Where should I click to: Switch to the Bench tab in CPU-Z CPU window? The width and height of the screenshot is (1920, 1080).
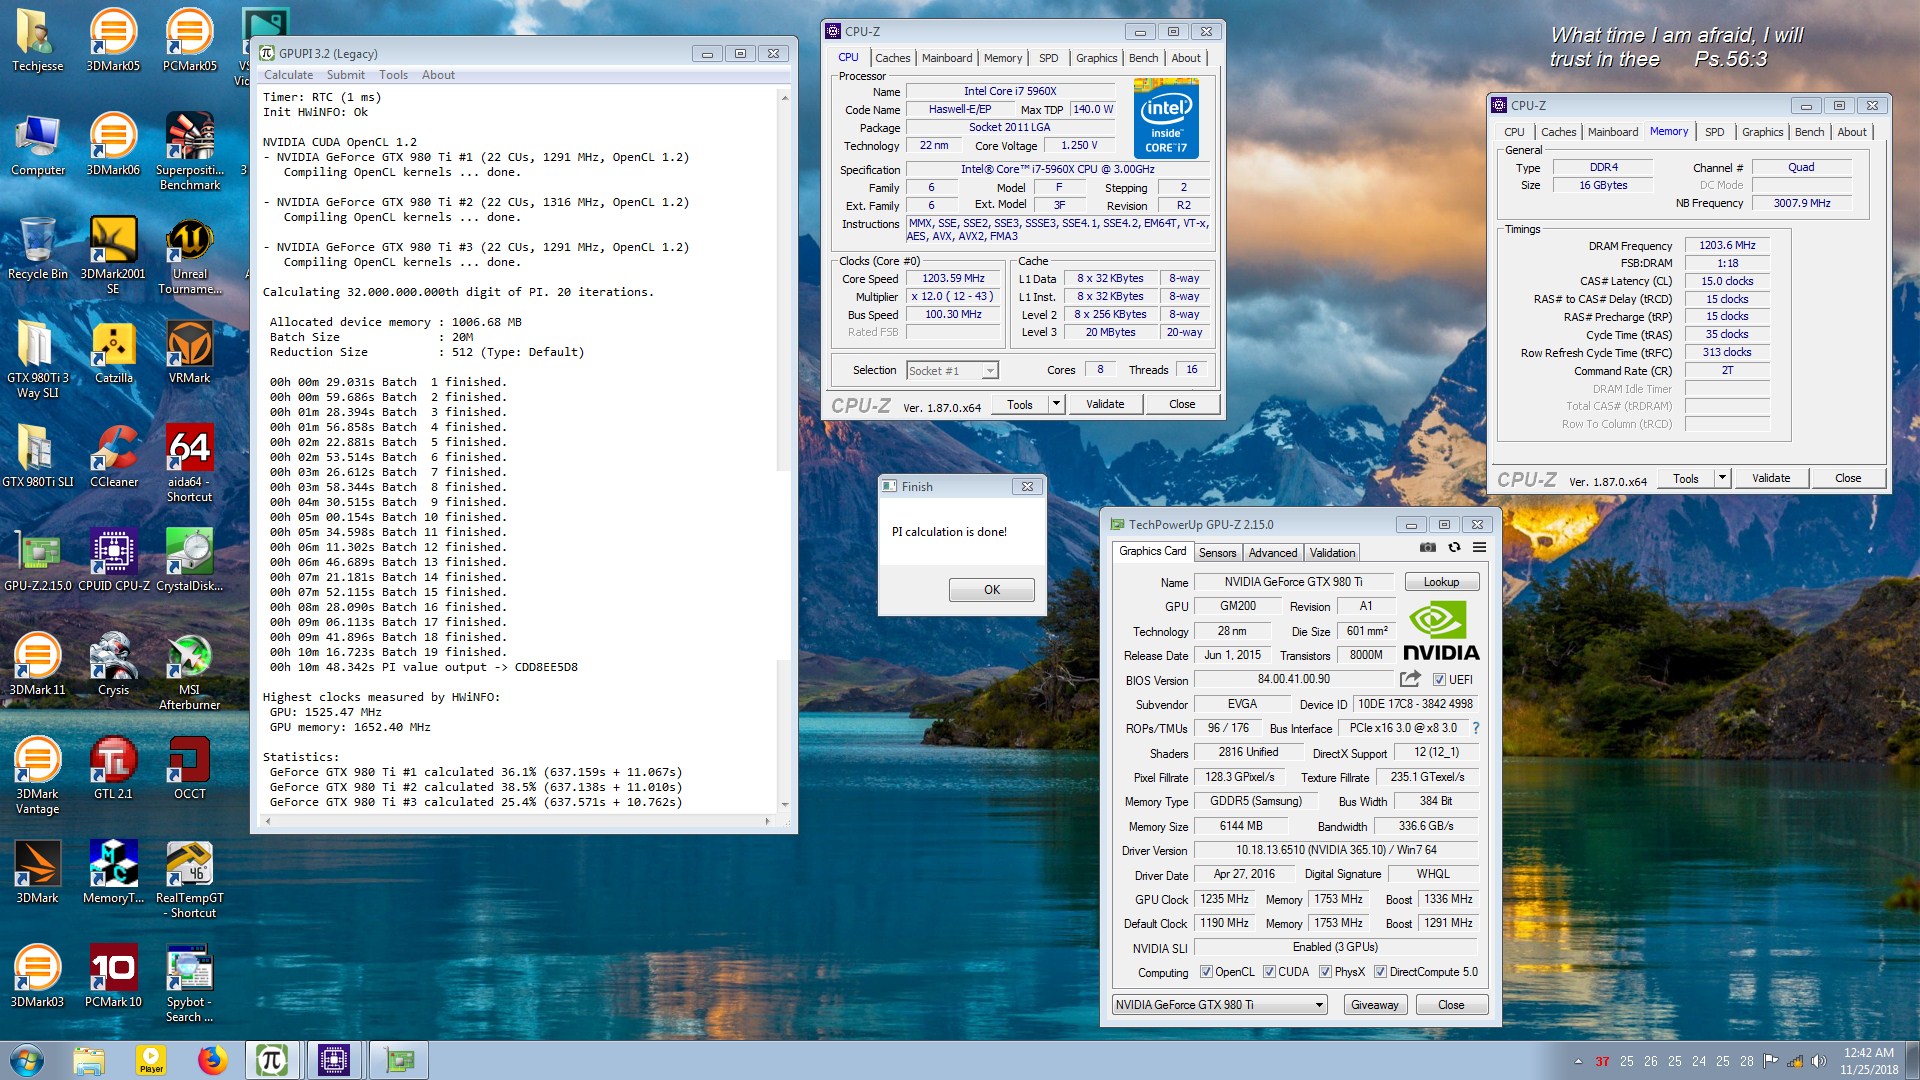click(x=1143, y=58)
